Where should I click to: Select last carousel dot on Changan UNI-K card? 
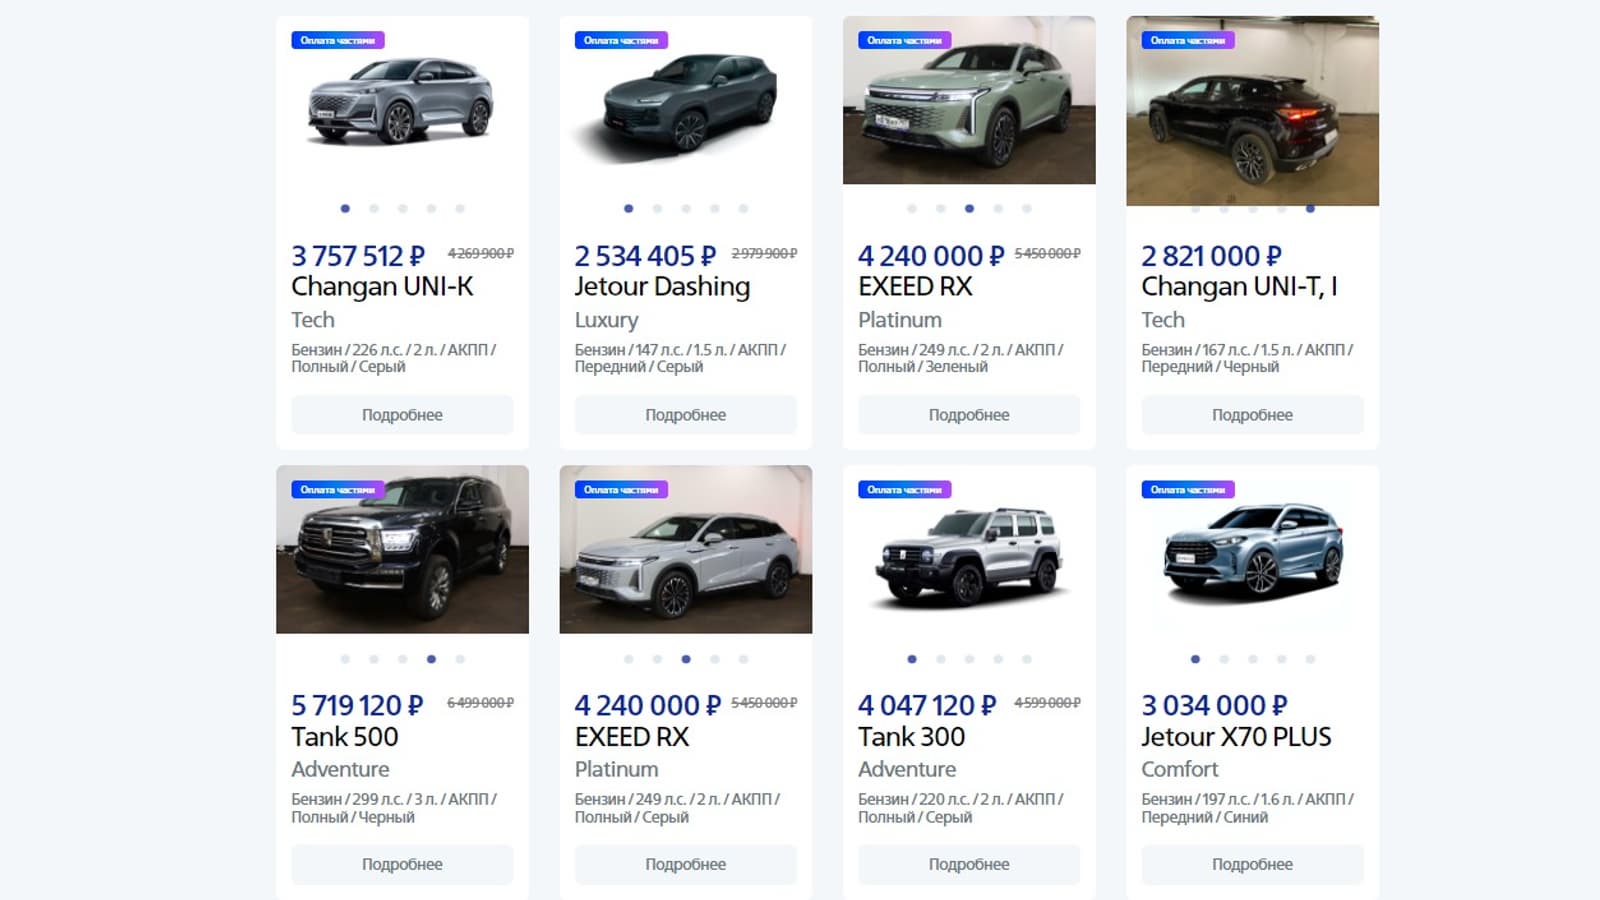click(x=460, y=209)
